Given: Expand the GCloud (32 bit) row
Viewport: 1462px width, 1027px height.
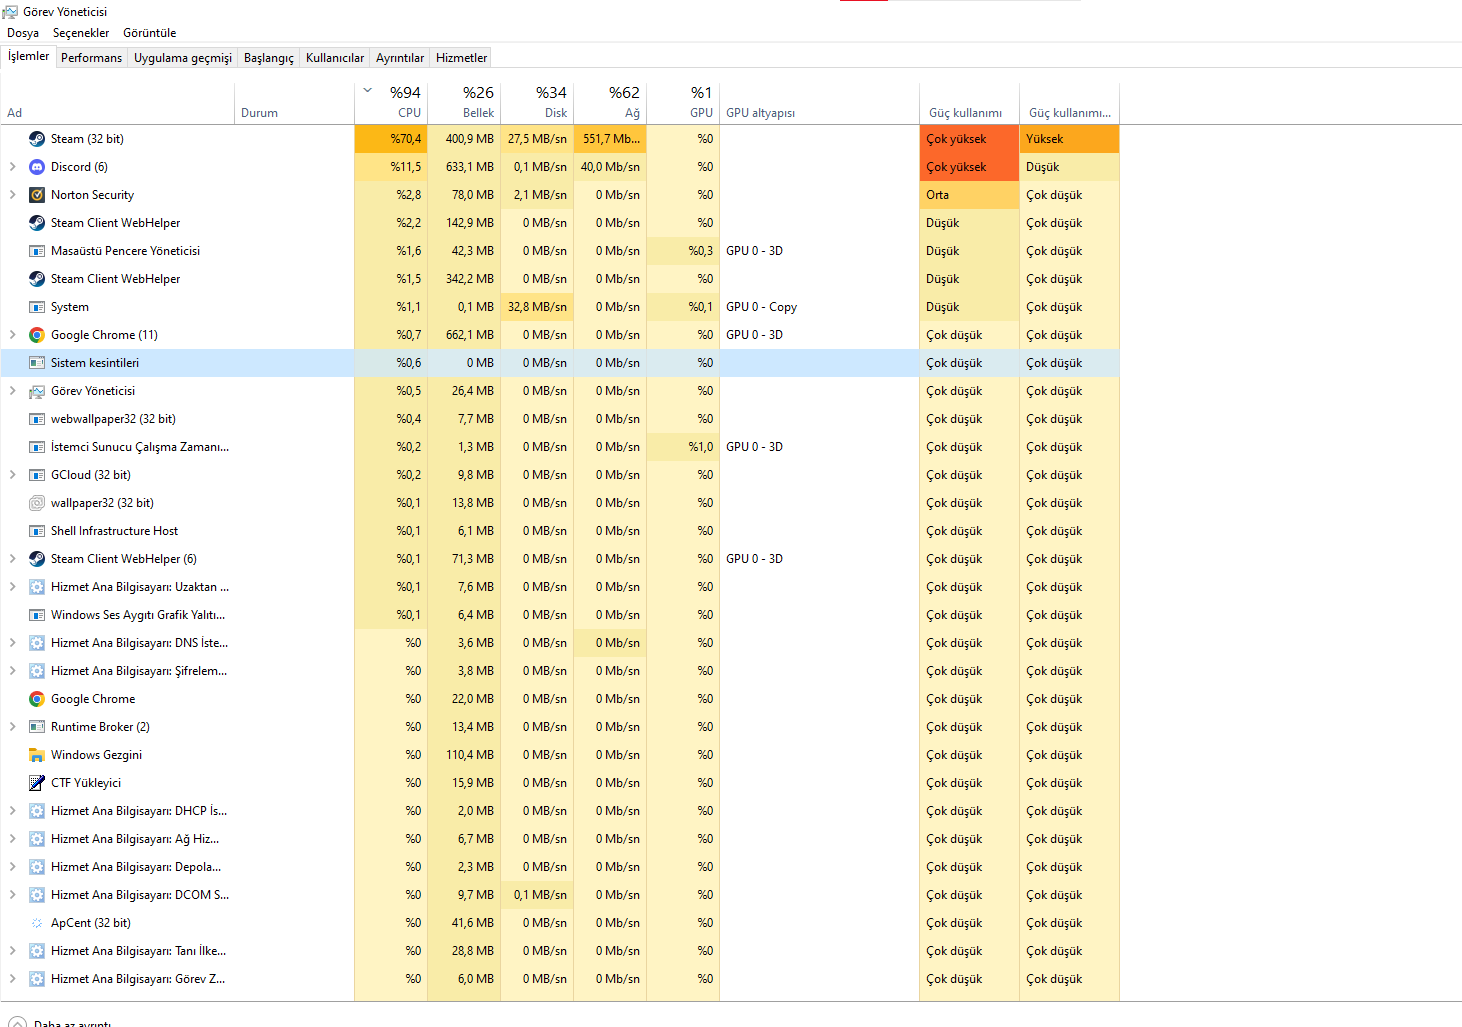Looking at the screenshot, I should point(12,475).
